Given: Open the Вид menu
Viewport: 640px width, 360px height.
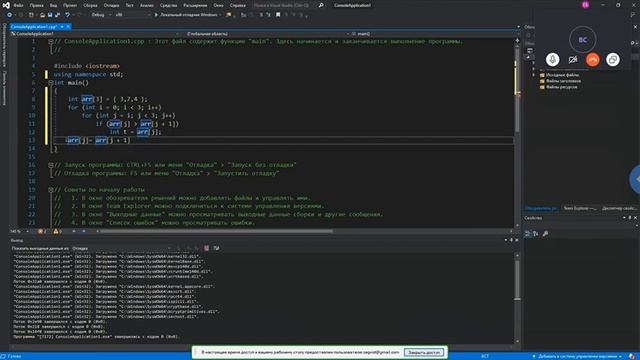Looking at the screenshot, I should [x=53, y=5].
